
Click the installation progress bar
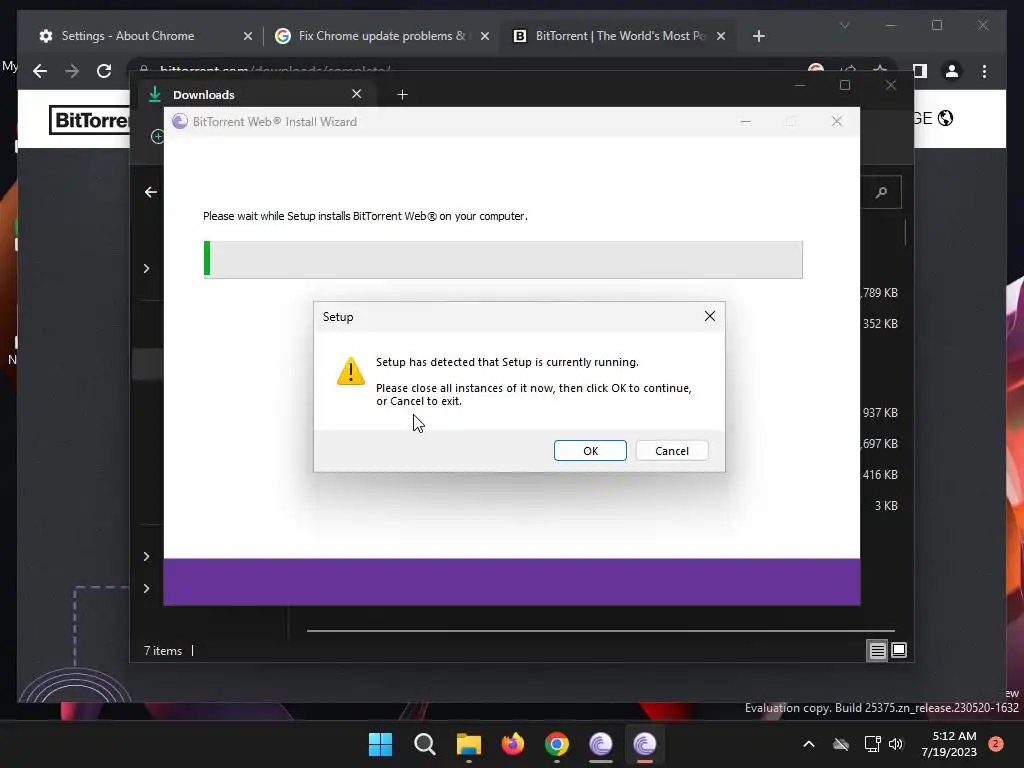tap(503, 259)
